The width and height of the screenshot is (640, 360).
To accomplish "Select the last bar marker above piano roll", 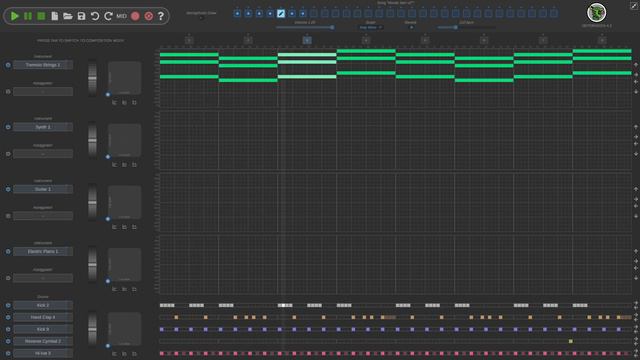I will pyautogui.click(x=602, y=40).
